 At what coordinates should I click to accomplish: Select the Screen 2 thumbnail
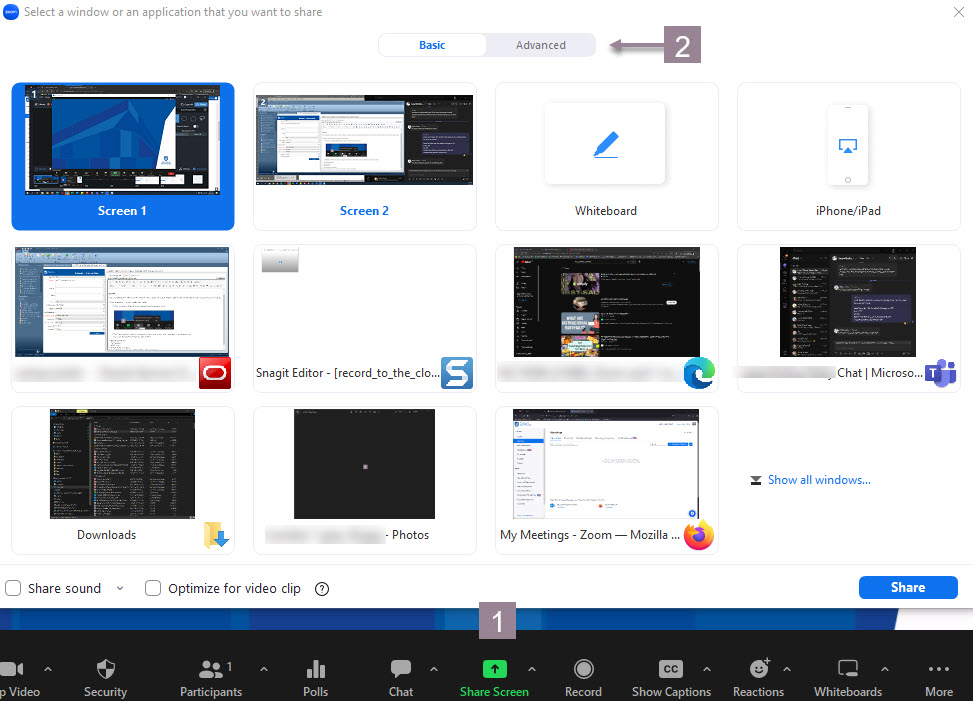[x=364, y=156]
